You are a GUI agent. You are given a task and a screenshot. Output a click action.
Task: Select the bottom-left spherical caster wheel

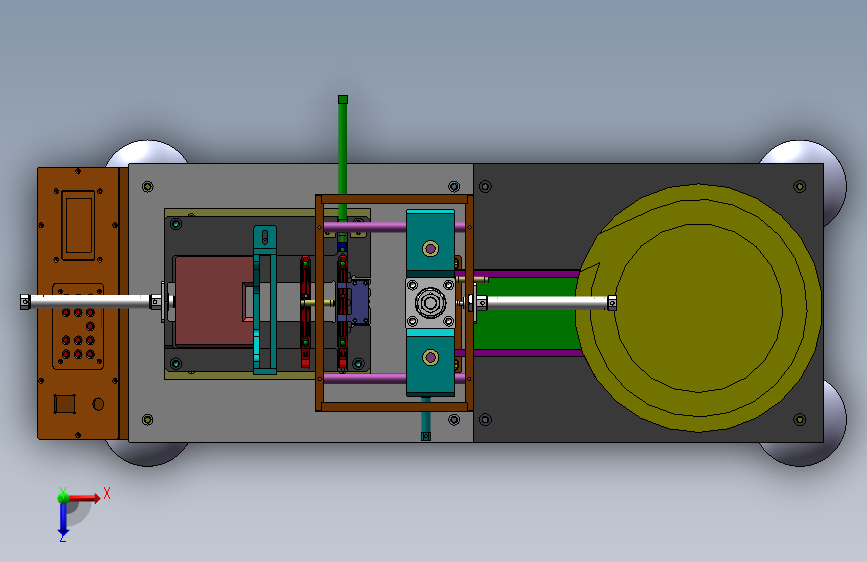pyautogui.click(x=147, y=454)
